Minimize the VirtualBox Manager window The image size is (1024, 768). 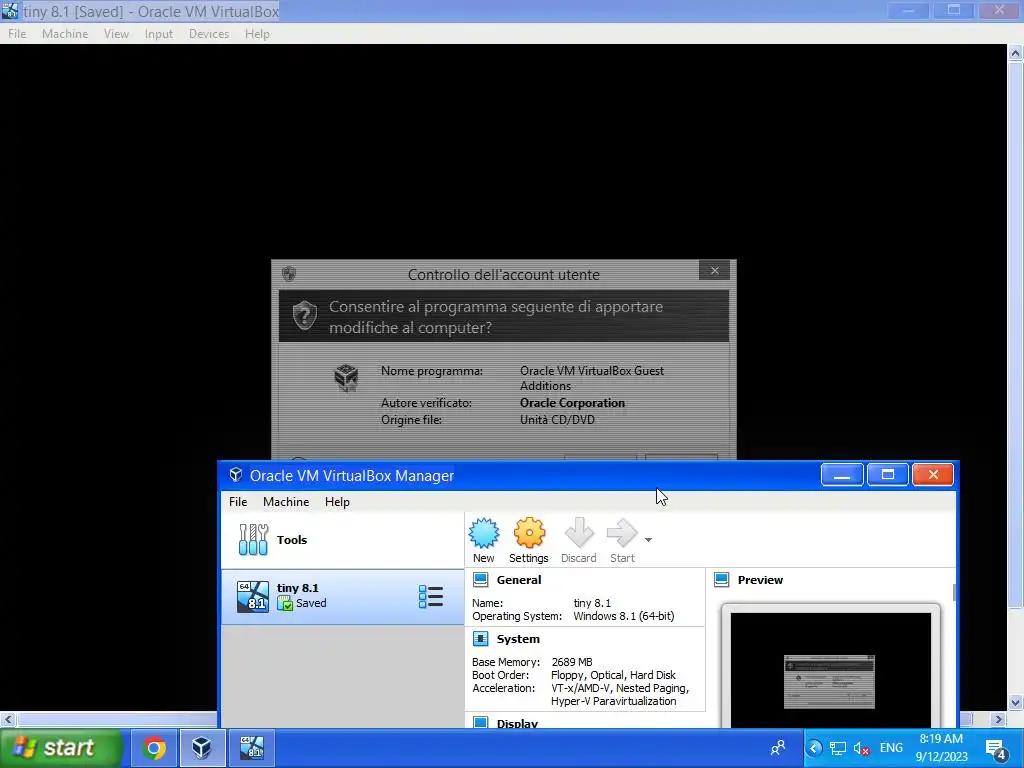point(842,475)
